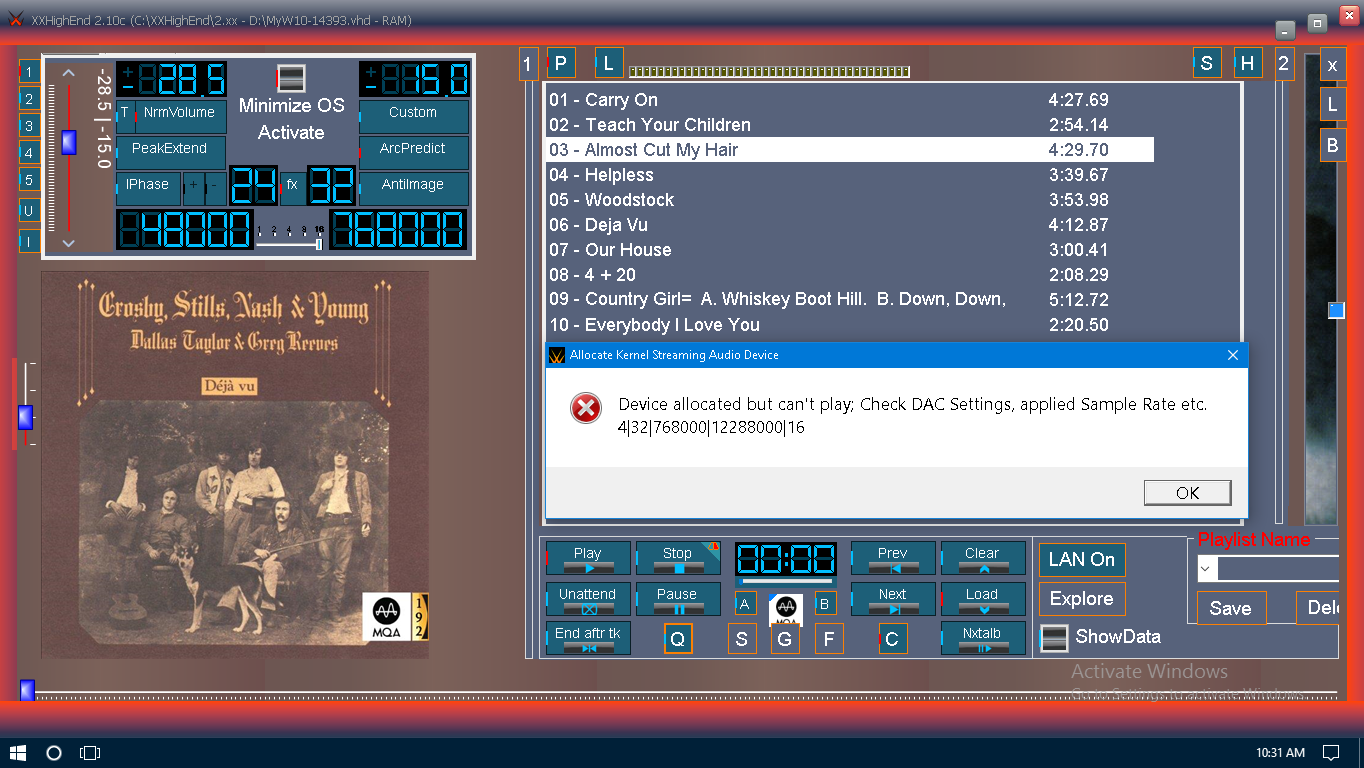This screenshot has height=768, width=1364.
Task: Click the L button beside the P button
Action: pyautogui.click(x=609, y=63)
